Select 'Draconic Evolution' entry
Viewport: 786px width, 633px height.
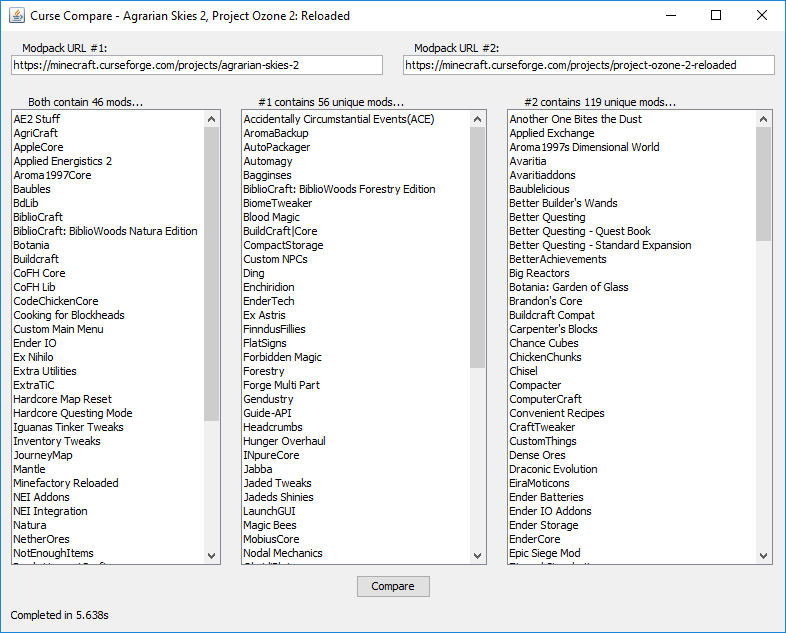(x=553, y=470)
